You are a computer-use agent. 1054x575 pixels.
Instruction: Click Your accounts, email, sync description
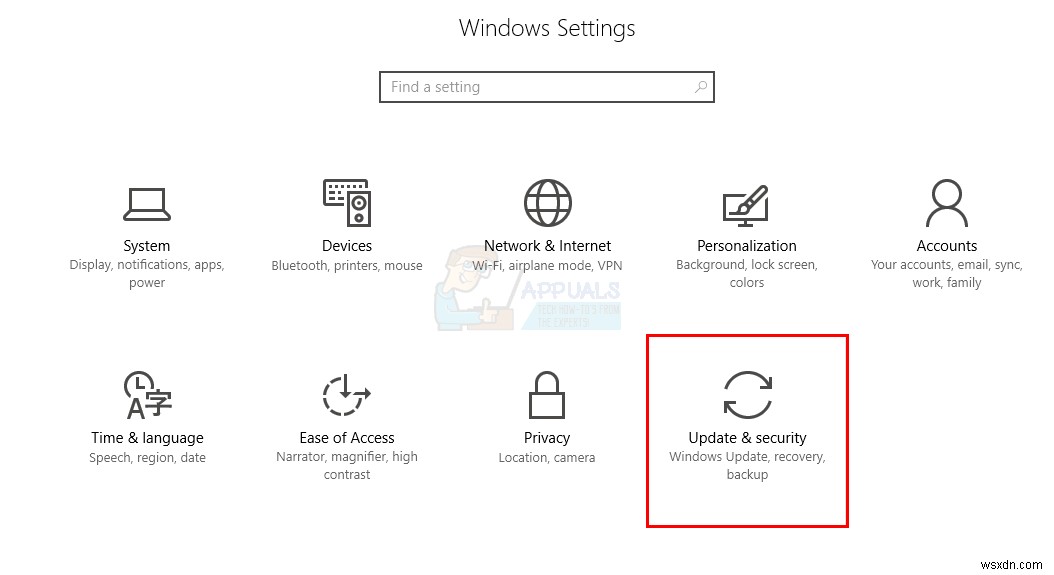(x=946, y=273)
